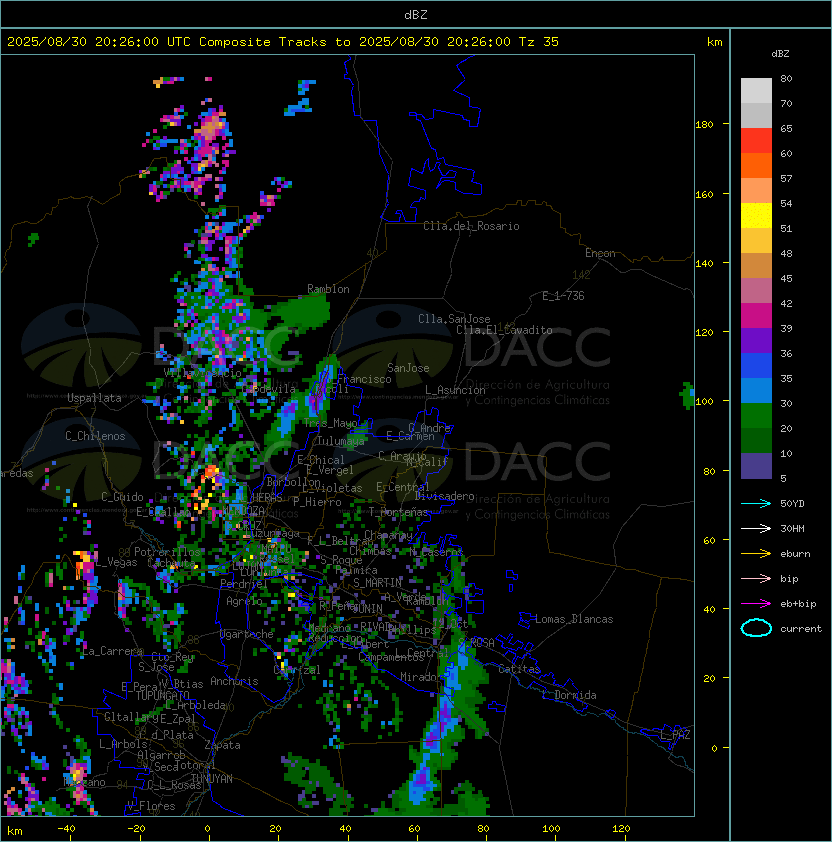Screen dimensions: 832x842
Task: Click the 'eburn' legend label
Action: (795, 554)
